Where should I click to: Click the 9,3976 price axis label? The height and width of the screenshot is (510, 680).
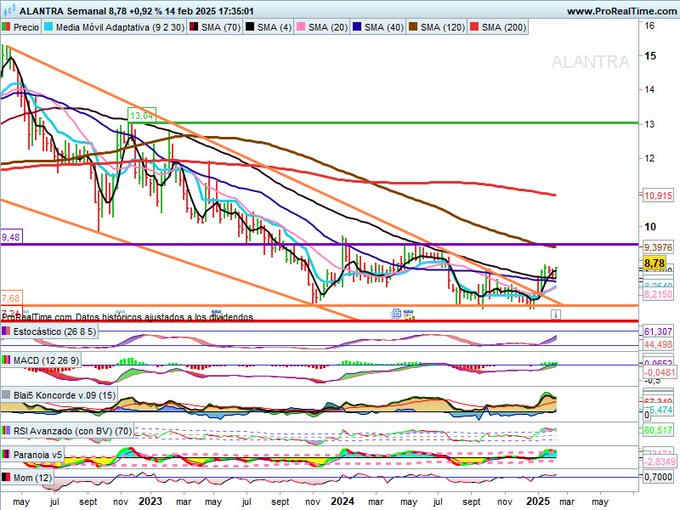click(658, 248)
